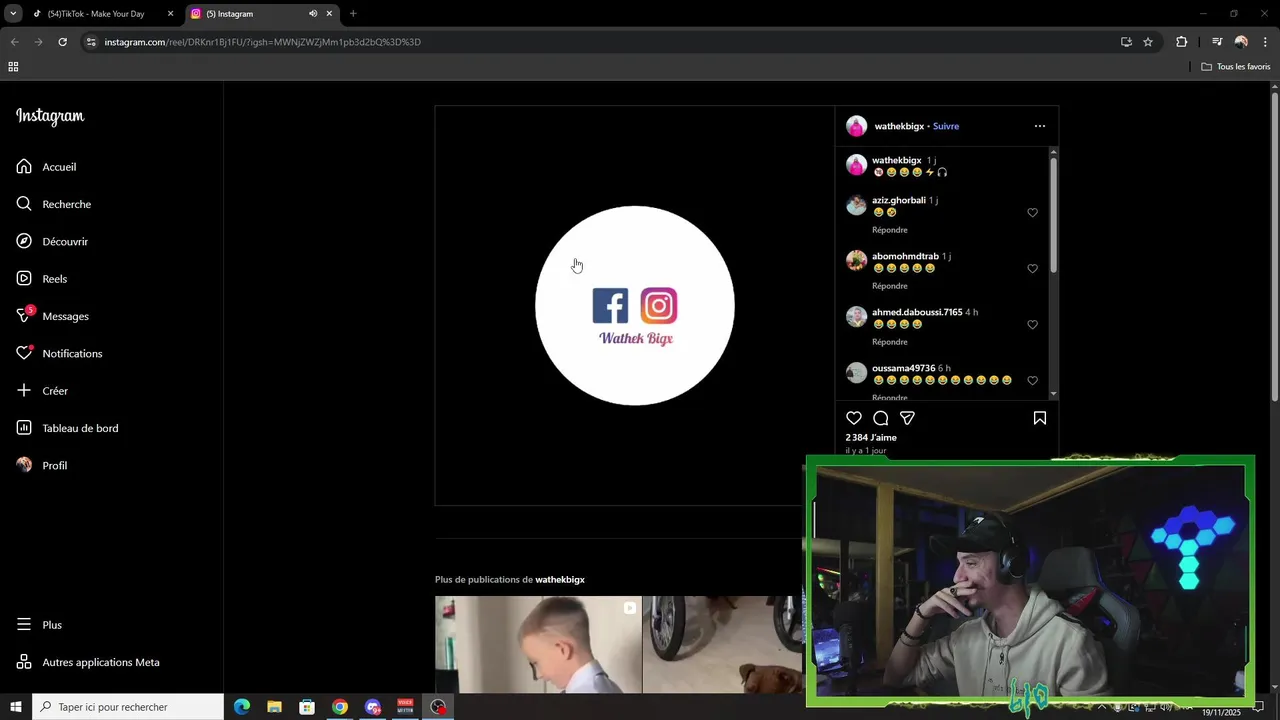Reload the page
This screenshot has height=720, width=1280.
coord(62,42)
